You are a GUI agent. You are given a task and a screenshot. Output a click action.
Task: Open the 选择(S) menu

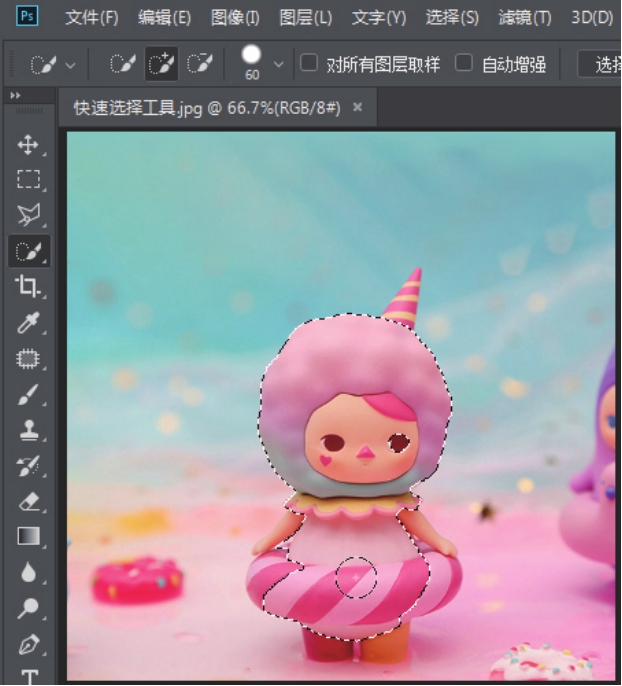point(452,18)
